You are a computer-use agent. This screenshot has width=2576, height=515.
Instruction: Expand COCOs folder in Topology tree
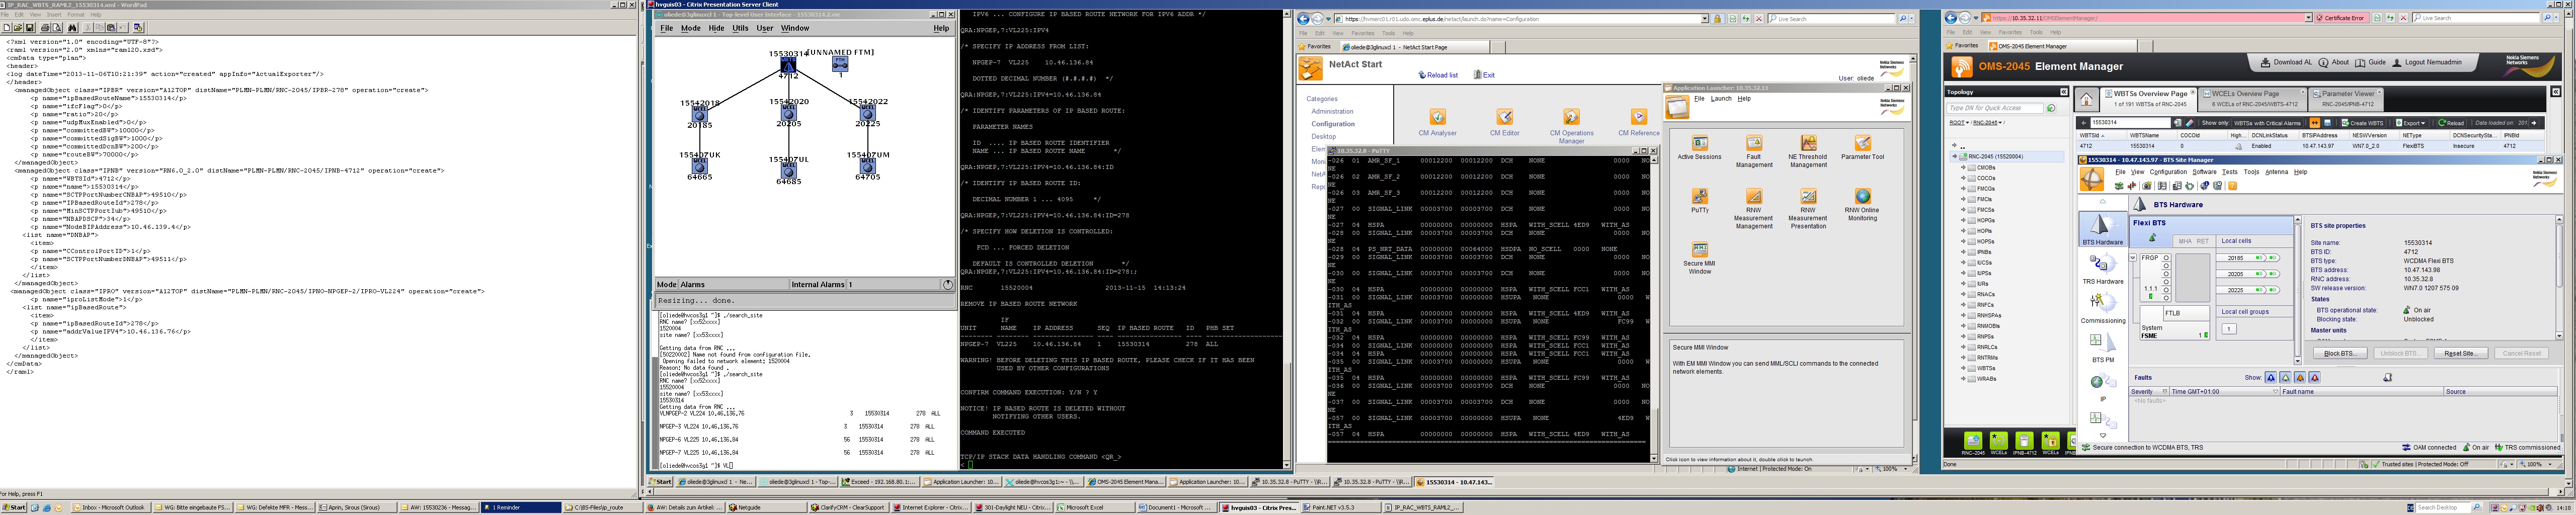1963,178
